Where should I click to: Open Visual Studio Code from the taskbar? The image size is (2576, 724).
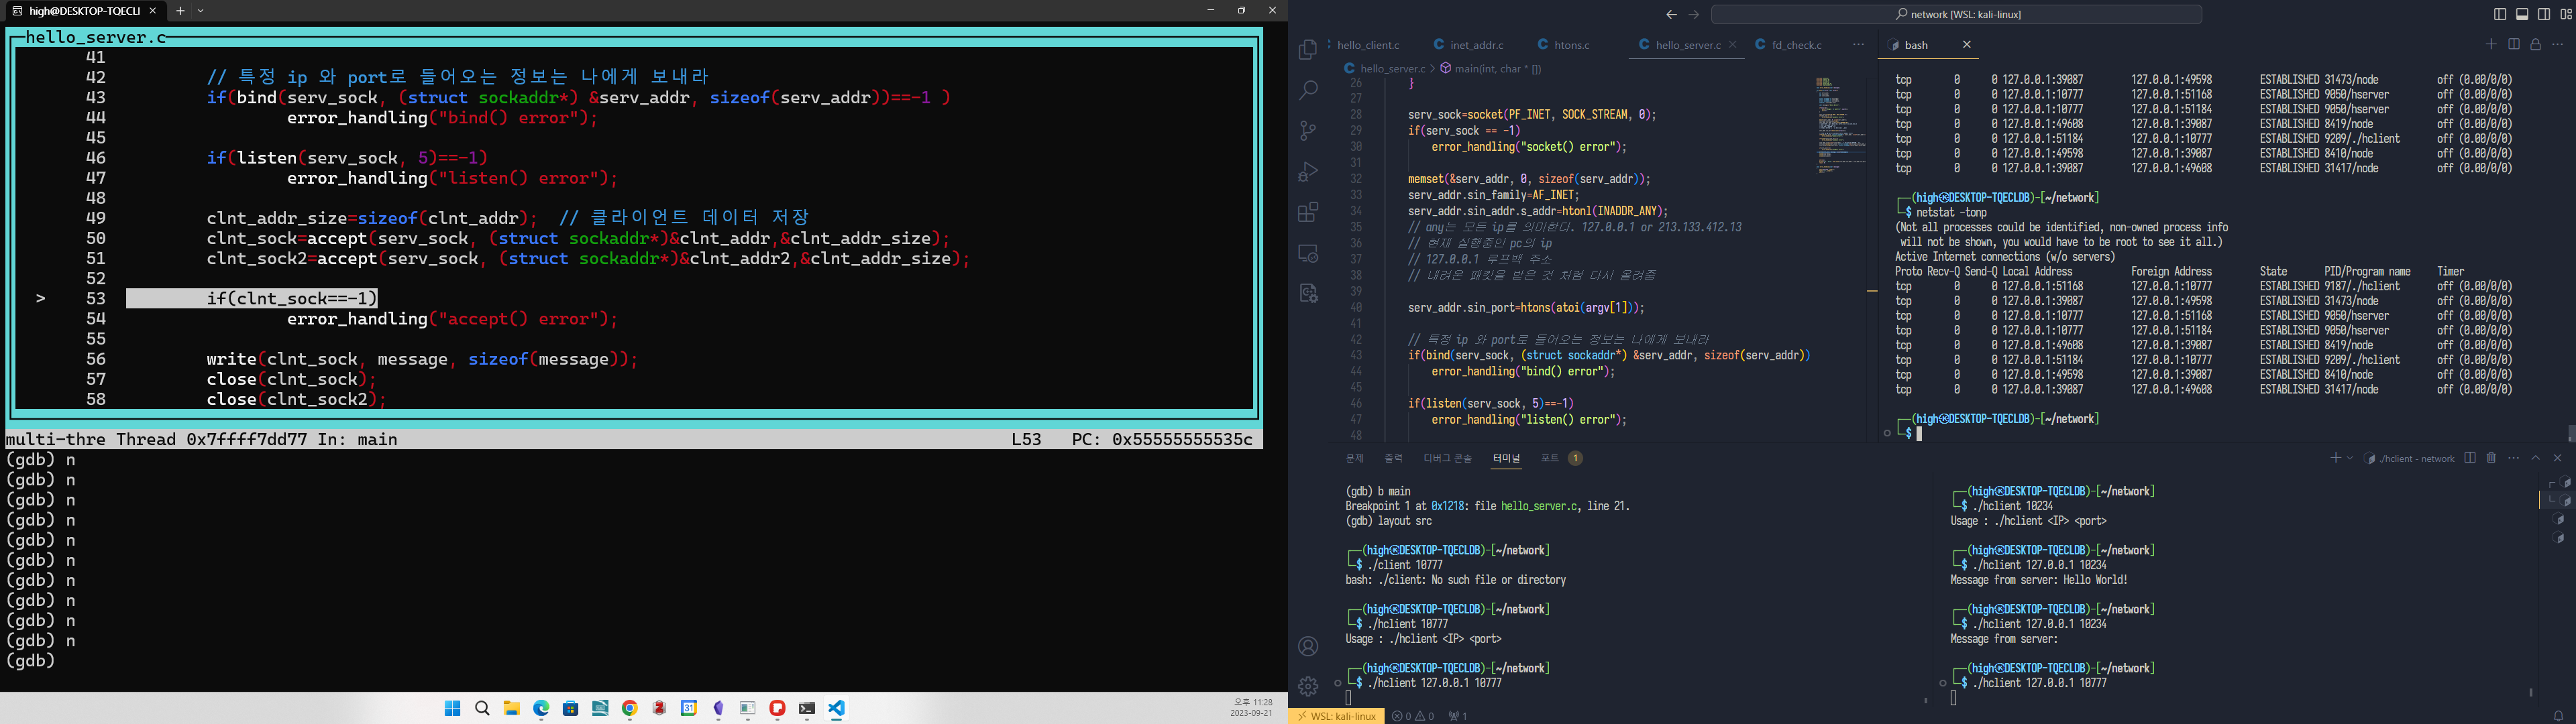(837, 708)
